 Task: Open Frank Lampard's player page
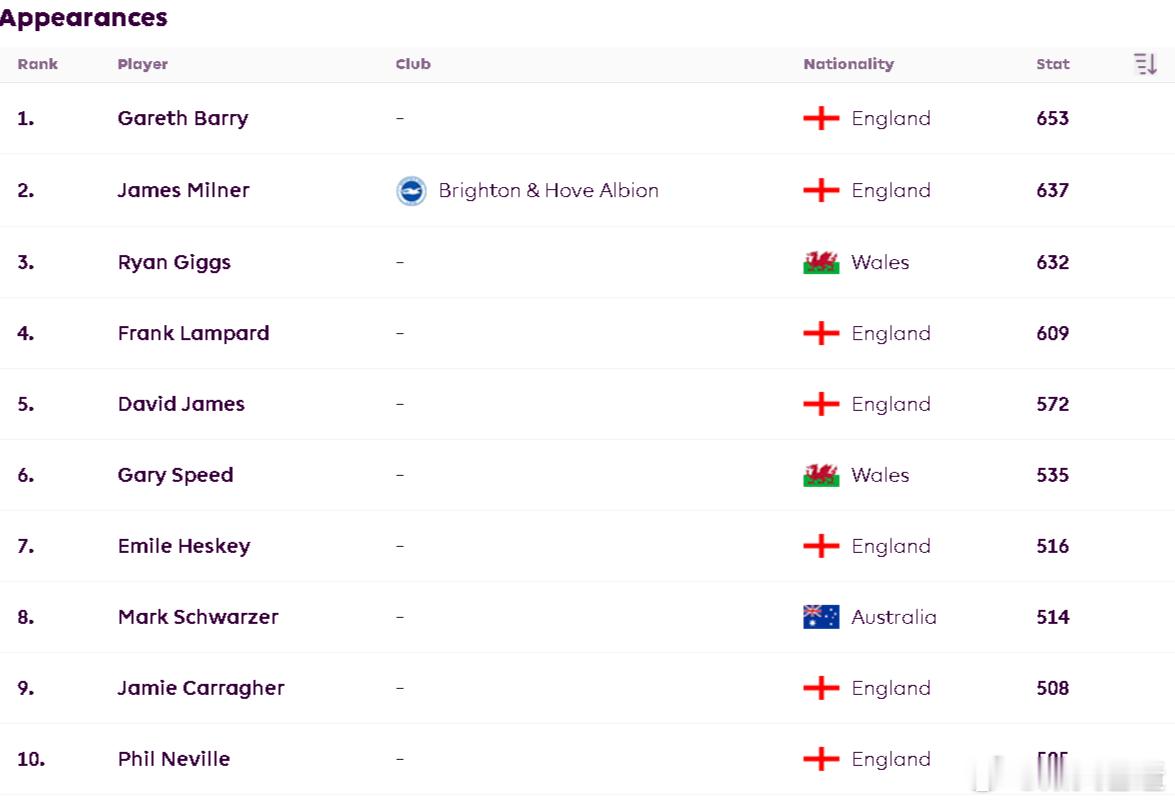click(193, 333)
